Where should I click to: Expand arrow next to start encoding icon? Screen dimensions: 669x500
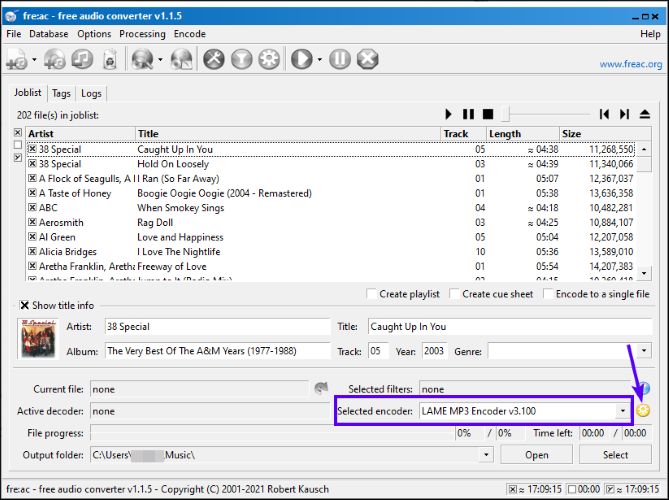pyautogui.click(x=320, y=59)
